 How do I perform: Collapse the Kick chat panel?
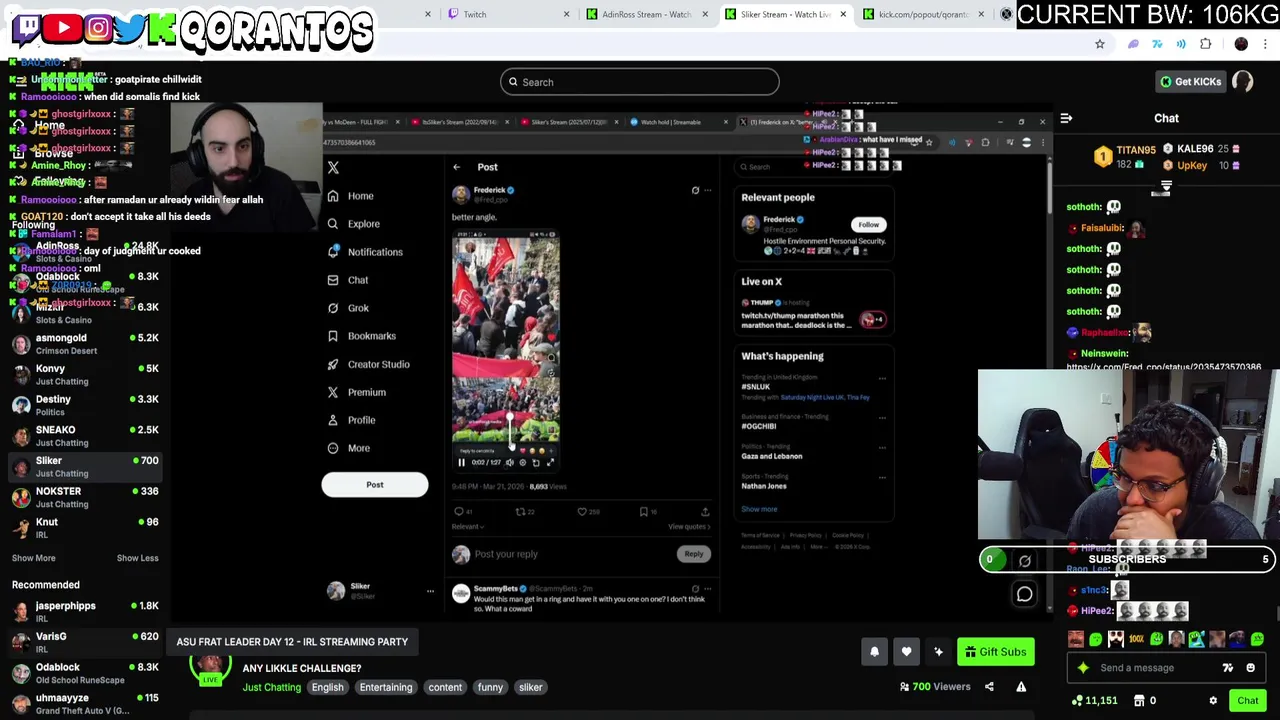1066,118
